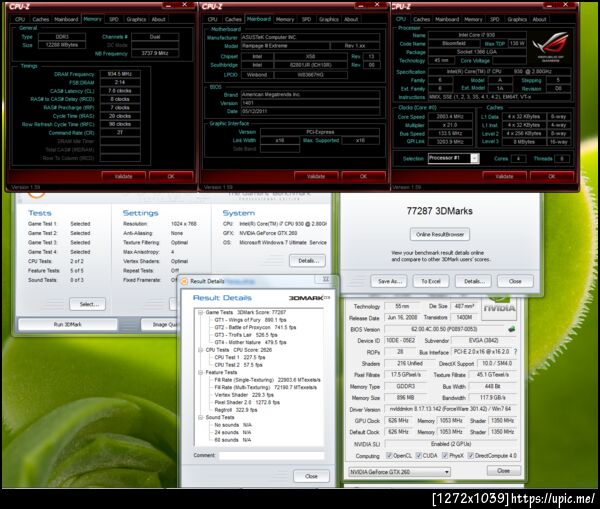Screen dimensions: 600x509
Task: Open Mainboard tab in the processor CPU-Z window
Action: pos(447,19)
